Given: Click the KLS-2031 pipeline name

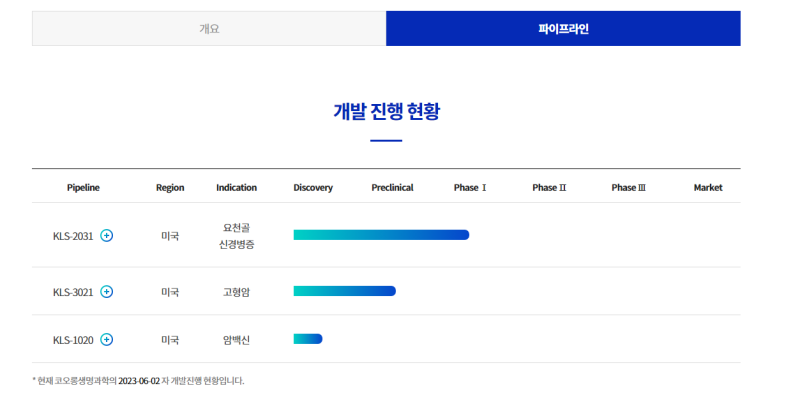Looking at the screenshot, I should 73,236.
